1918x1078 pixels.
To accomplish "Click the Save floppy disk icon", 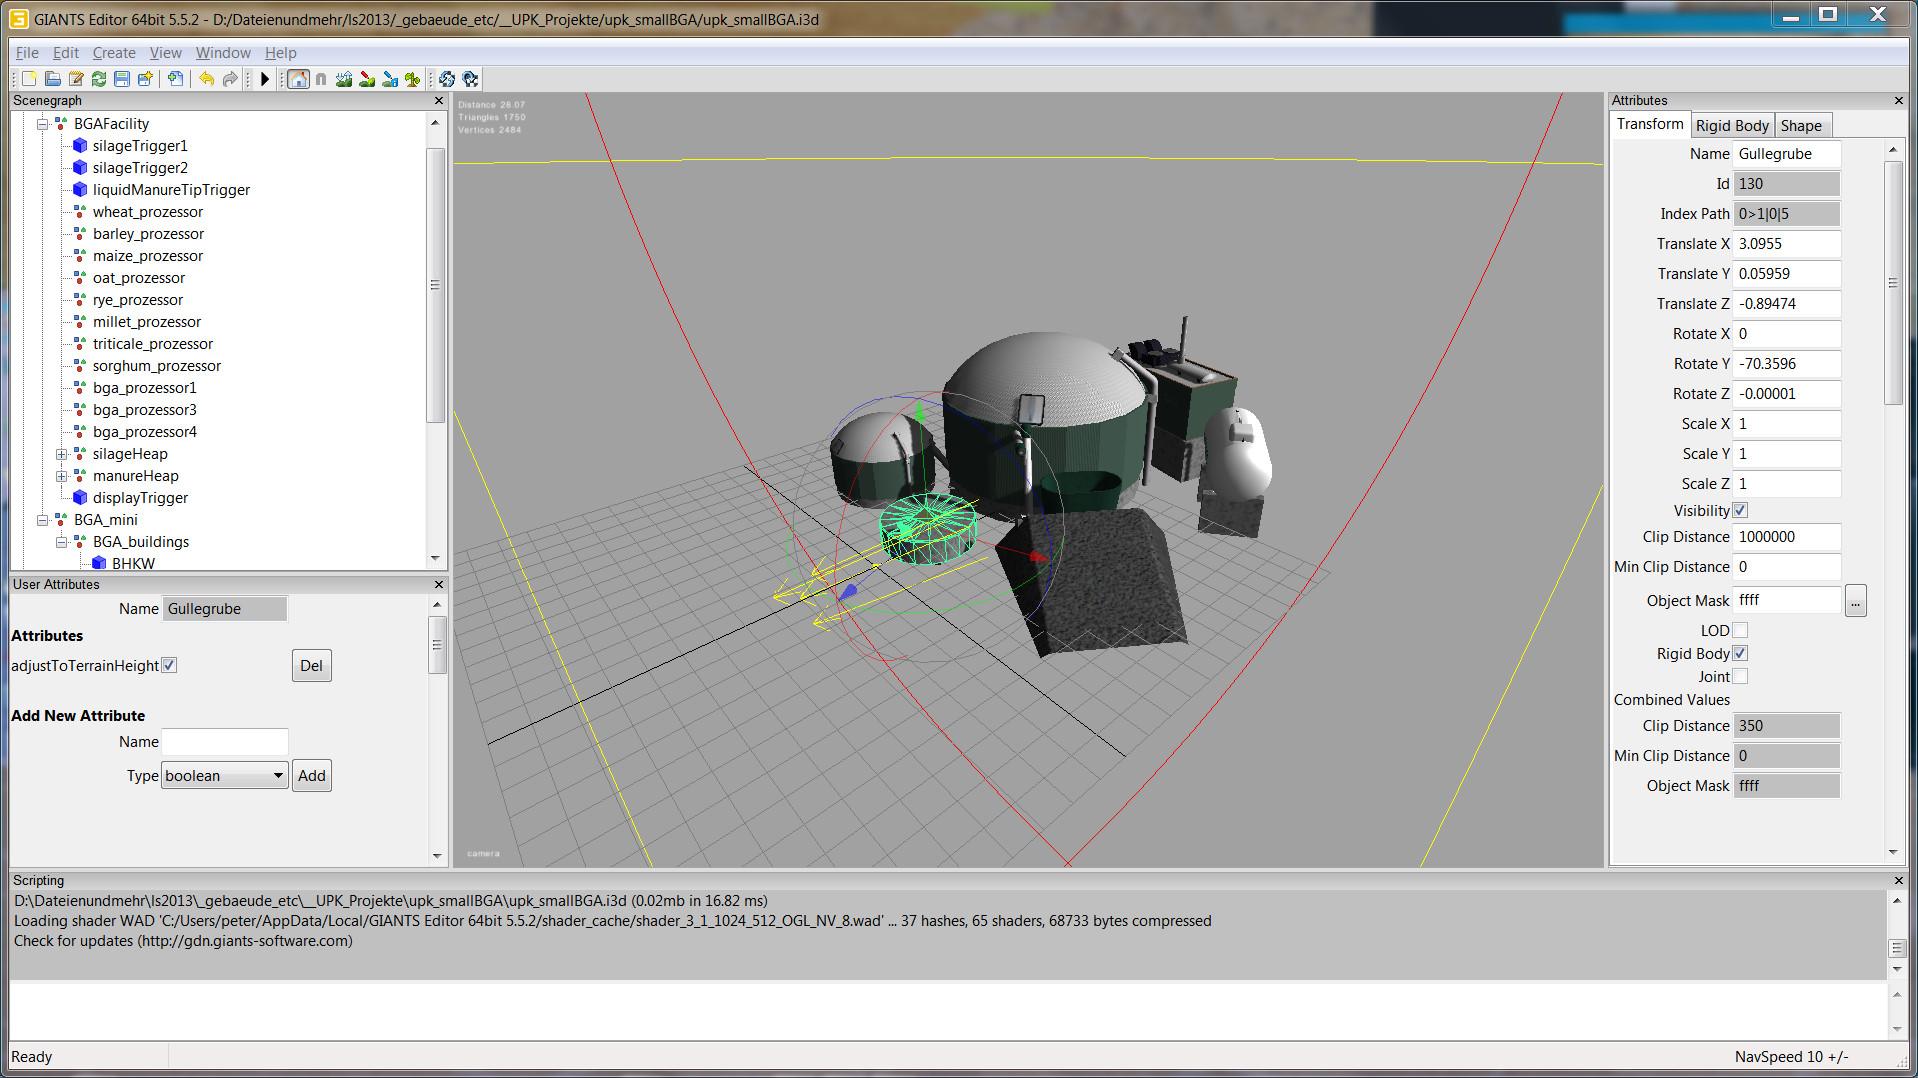I will [x=122, y=79].
